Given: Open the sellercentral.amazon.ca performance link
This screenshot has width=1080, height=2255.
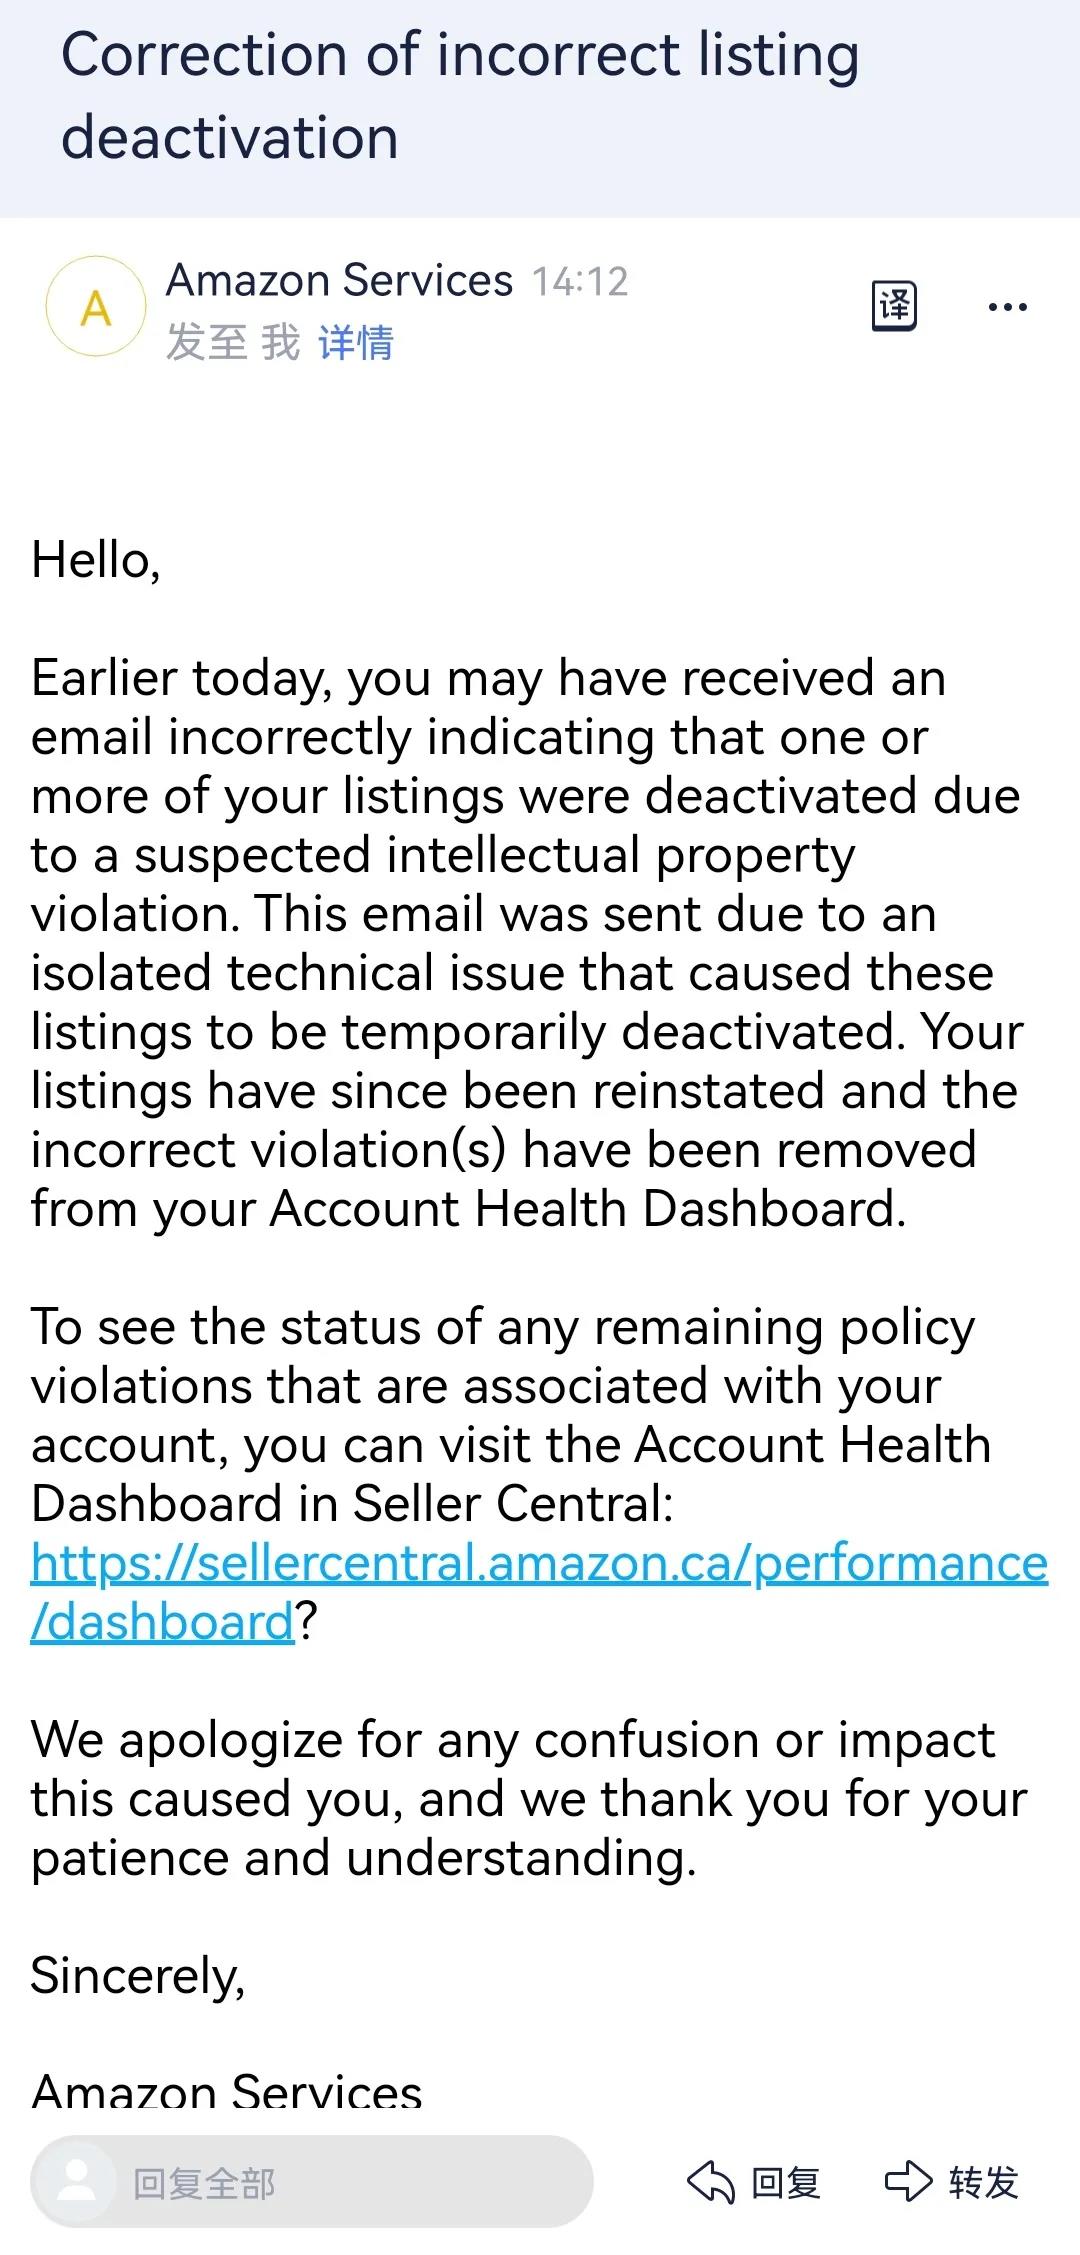Looking at the screenshot, I should (539, 1562).
